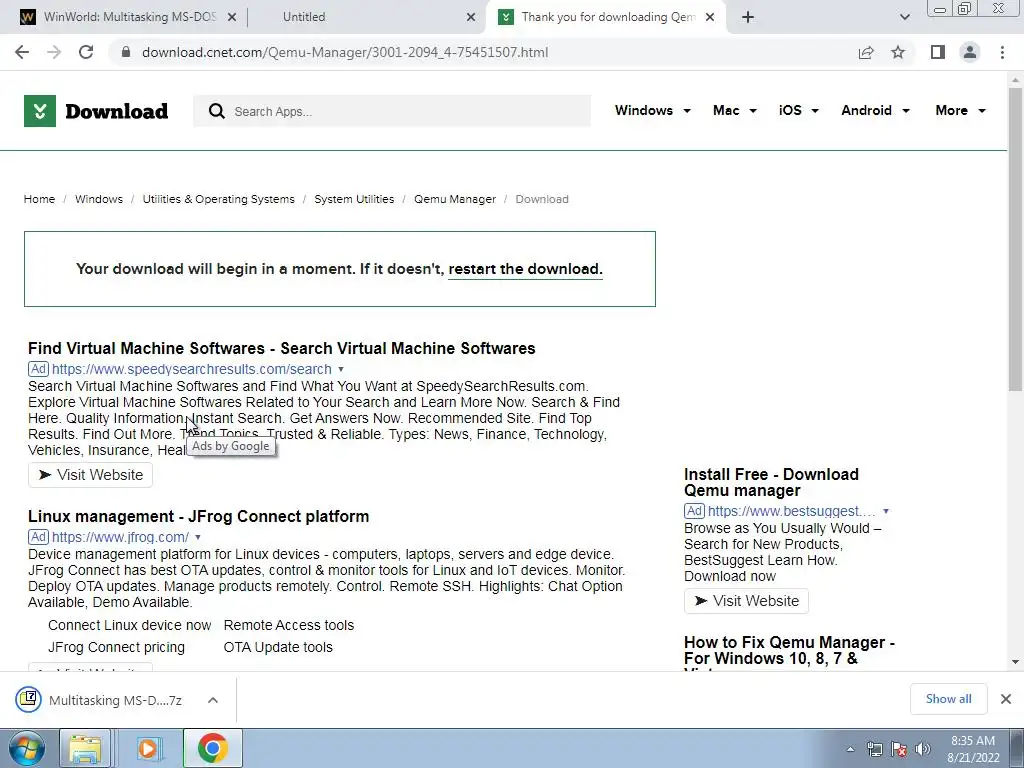Go back using browser back arrow
The width and height of the screenshot is (1024, 768).
[22, 52]
